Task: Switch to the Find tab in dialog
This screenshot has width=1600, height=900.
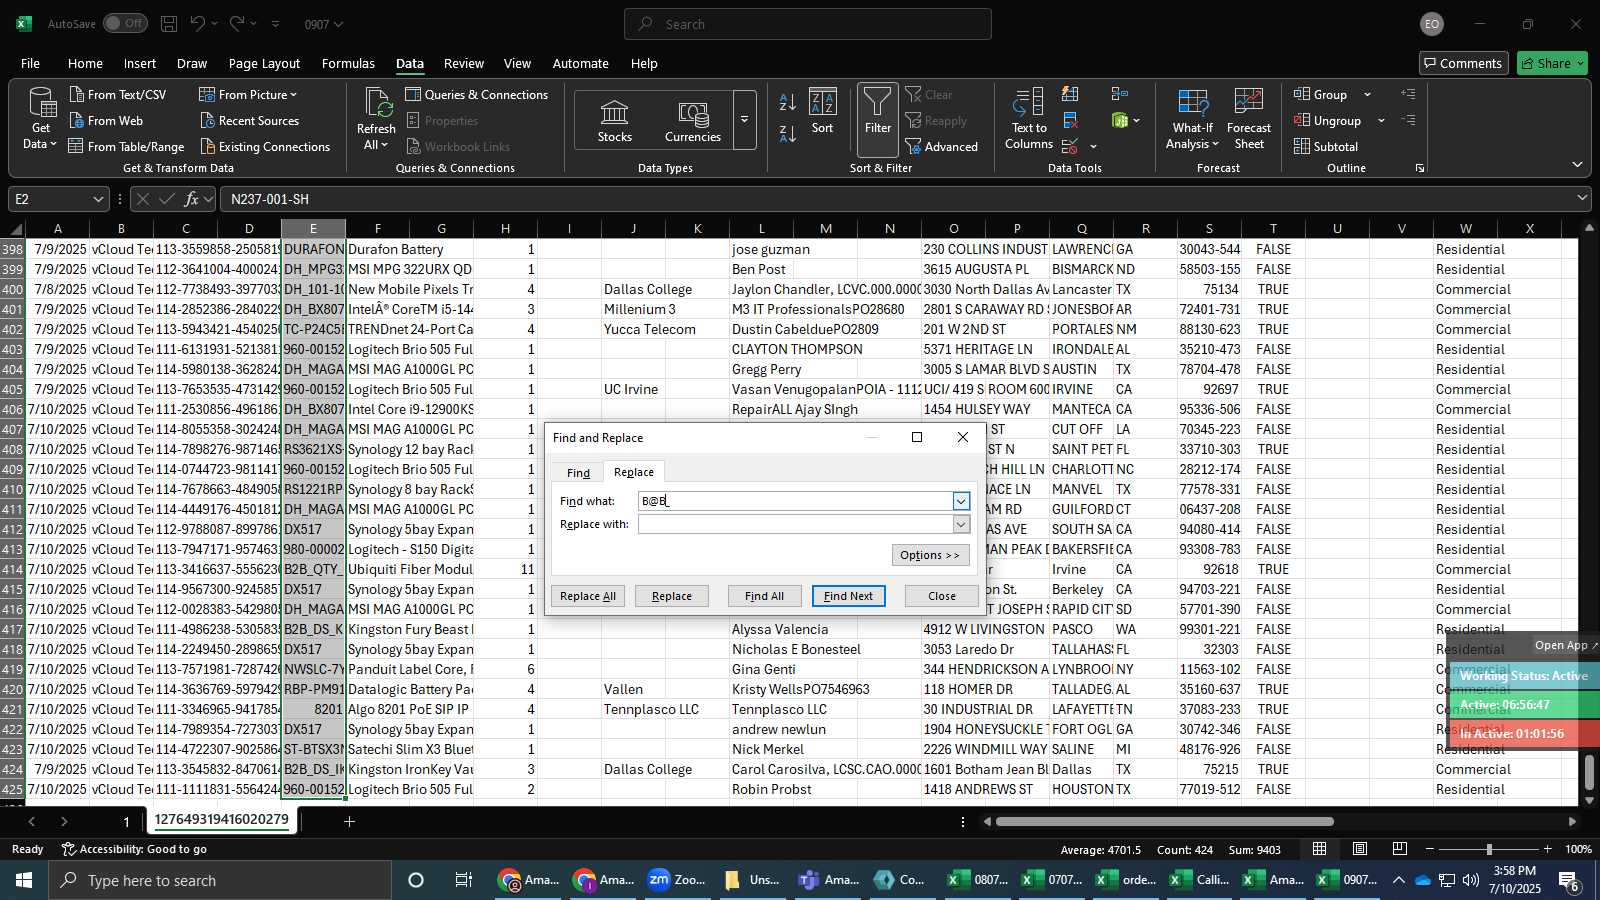Action: click(x=578, y=472)
